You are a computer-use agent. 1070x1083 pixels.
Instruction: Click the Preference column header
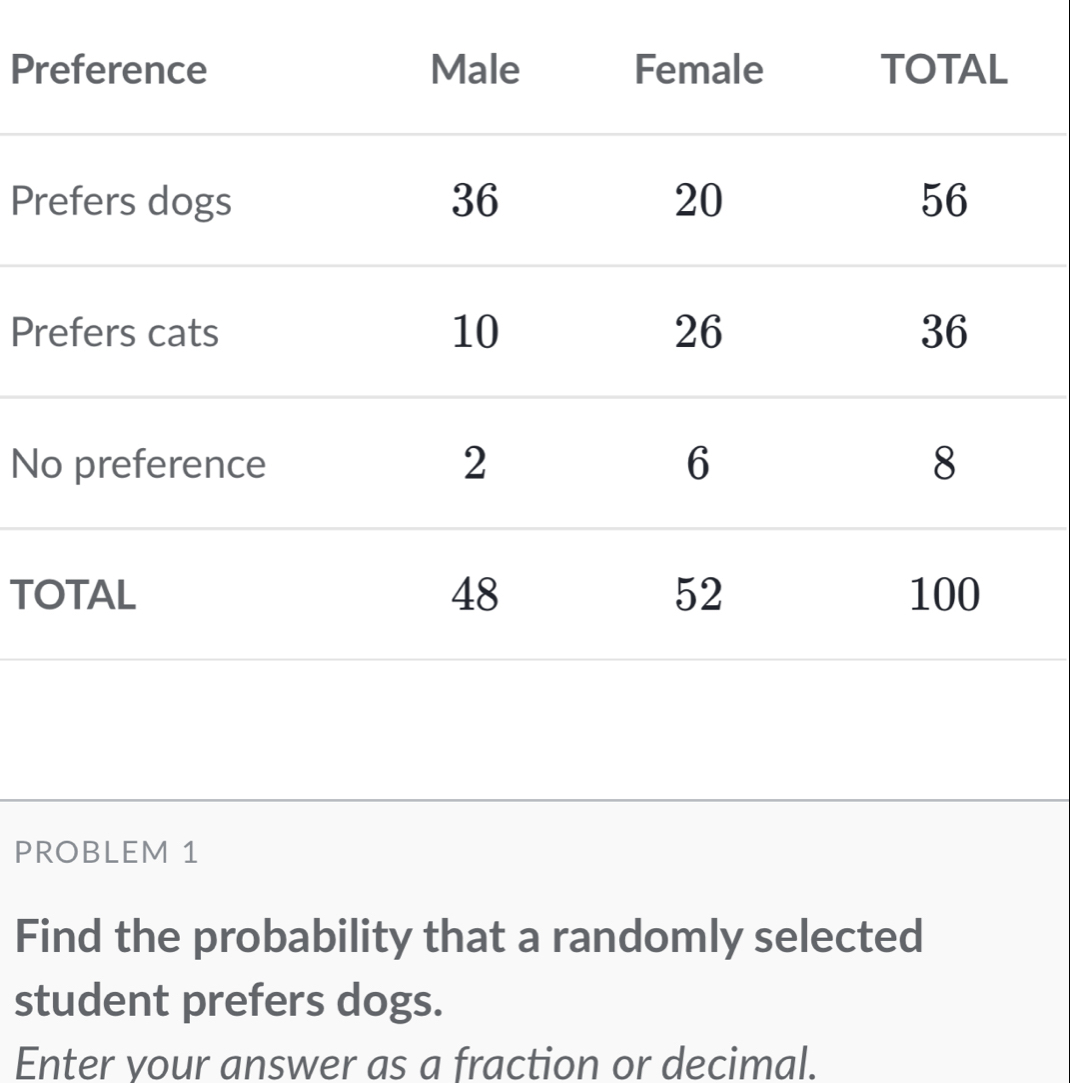pyautogui.click(x=114, y=70)
